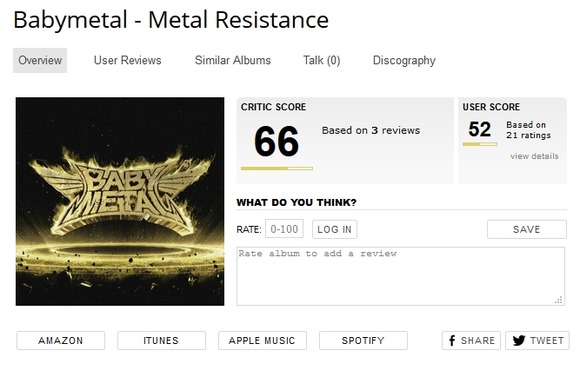Screen dimensions: 580x377
Task: Click the critic score 66 bar
Action: point(277,168)
